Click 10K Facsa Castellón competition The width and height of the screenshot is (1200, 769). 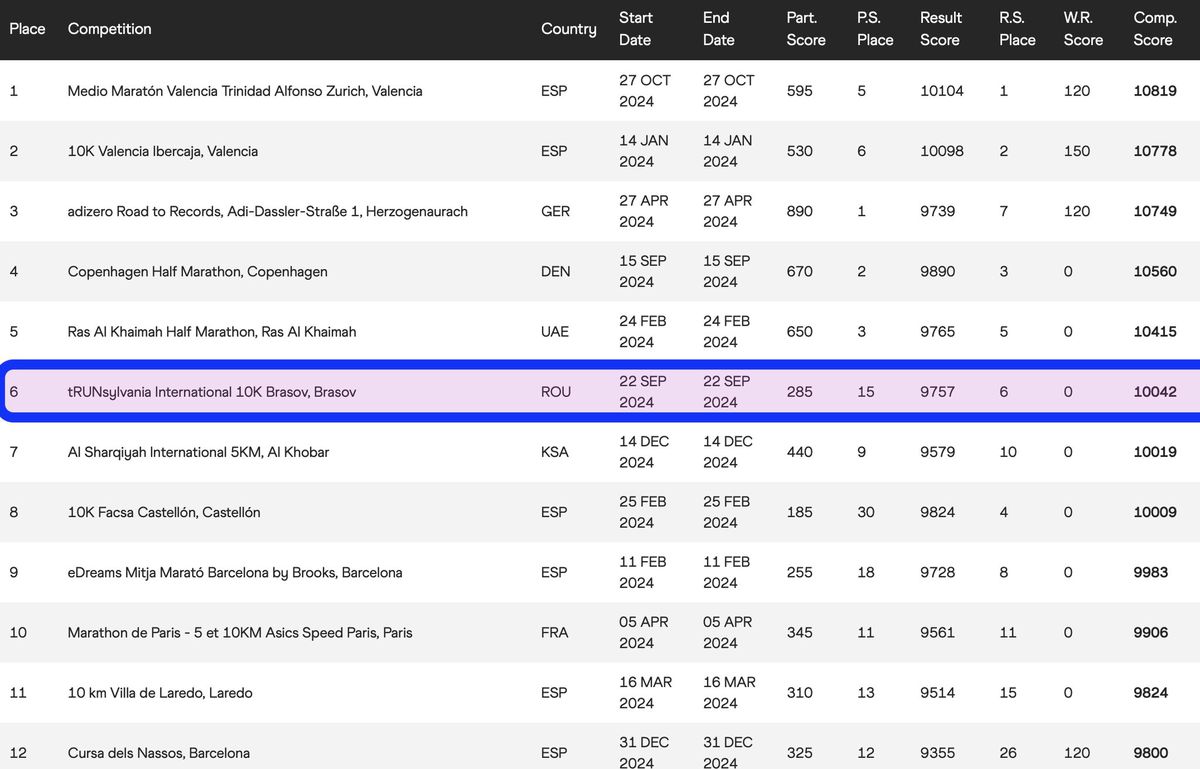coord(164,512)
